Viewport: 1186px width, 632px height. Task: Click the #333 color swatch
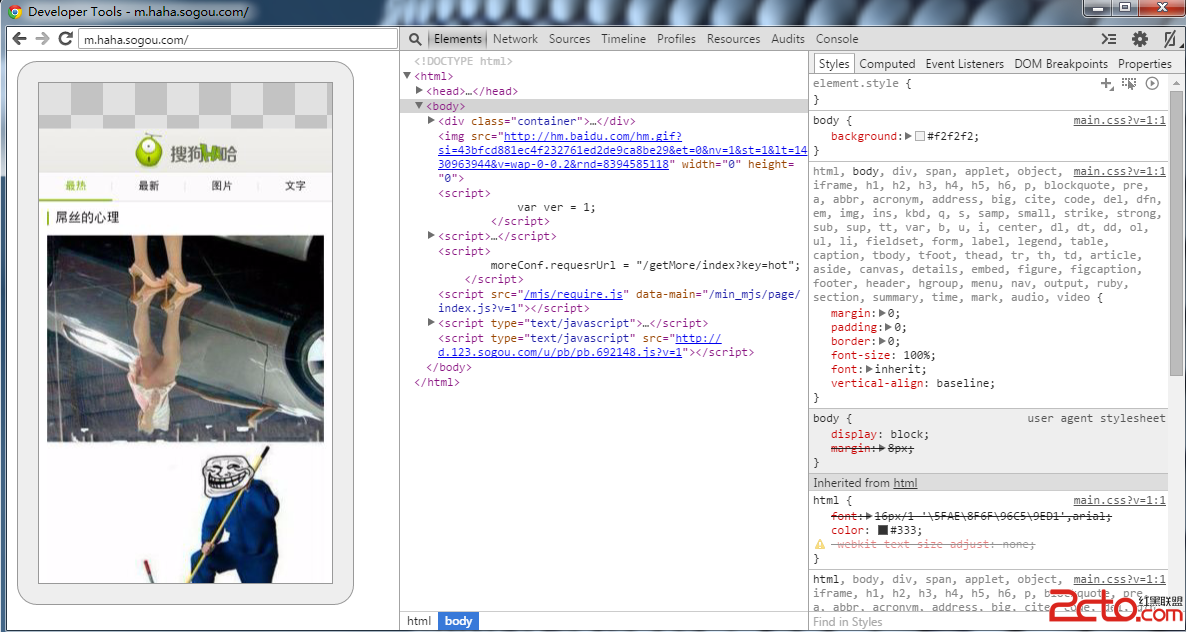click(x=883, y=530)
